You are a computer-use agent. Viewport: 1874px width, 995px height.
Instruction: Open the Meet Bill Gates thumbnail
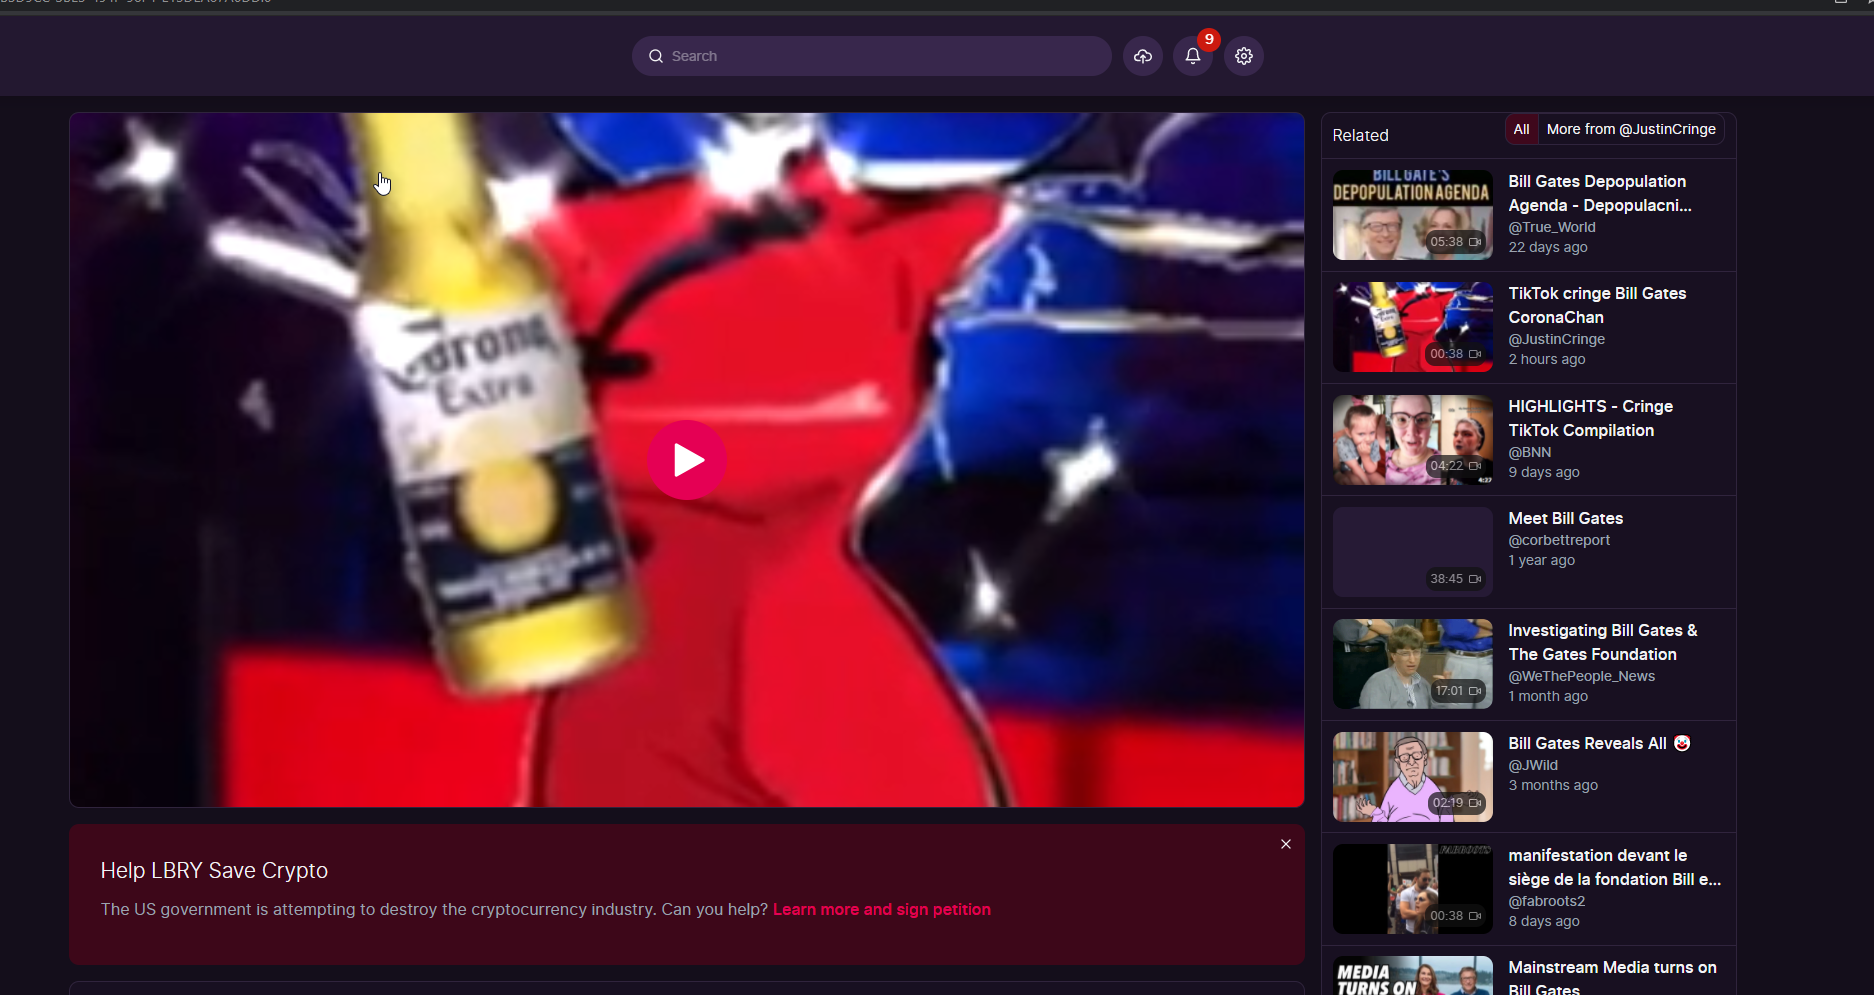(1412, 552)
